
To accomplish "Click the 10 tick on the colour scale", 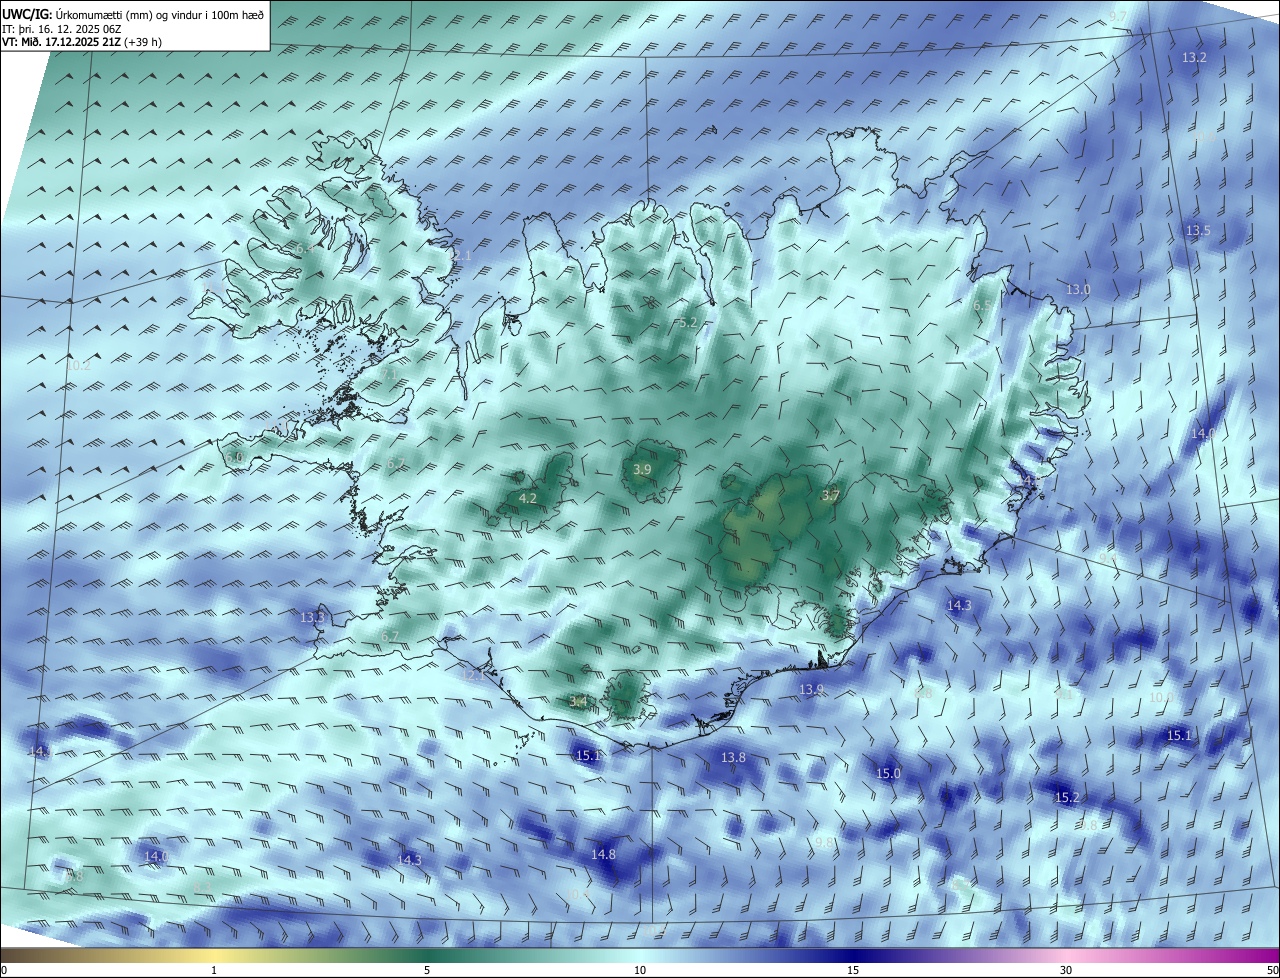I will [640, 970].
